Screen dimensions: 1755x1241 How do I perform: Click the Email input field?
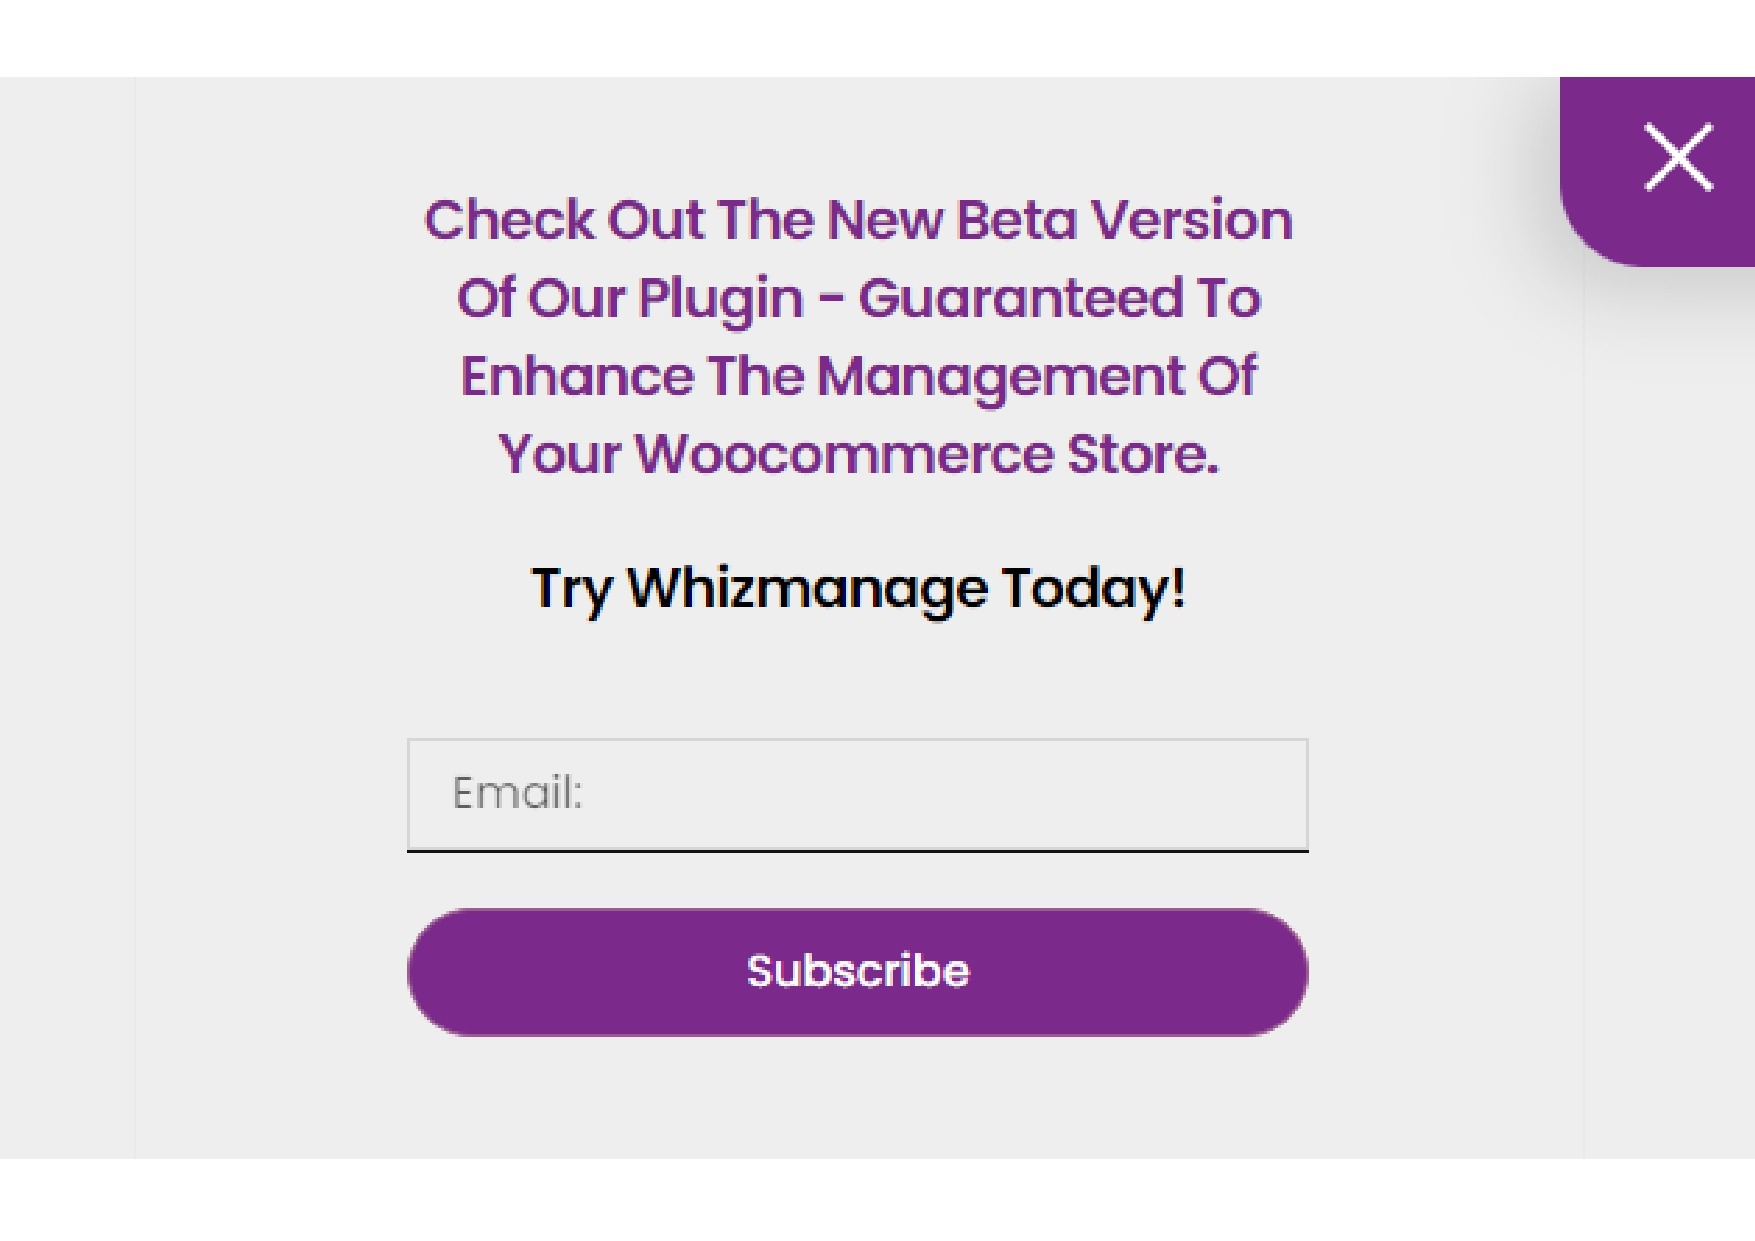coord(857,794)
